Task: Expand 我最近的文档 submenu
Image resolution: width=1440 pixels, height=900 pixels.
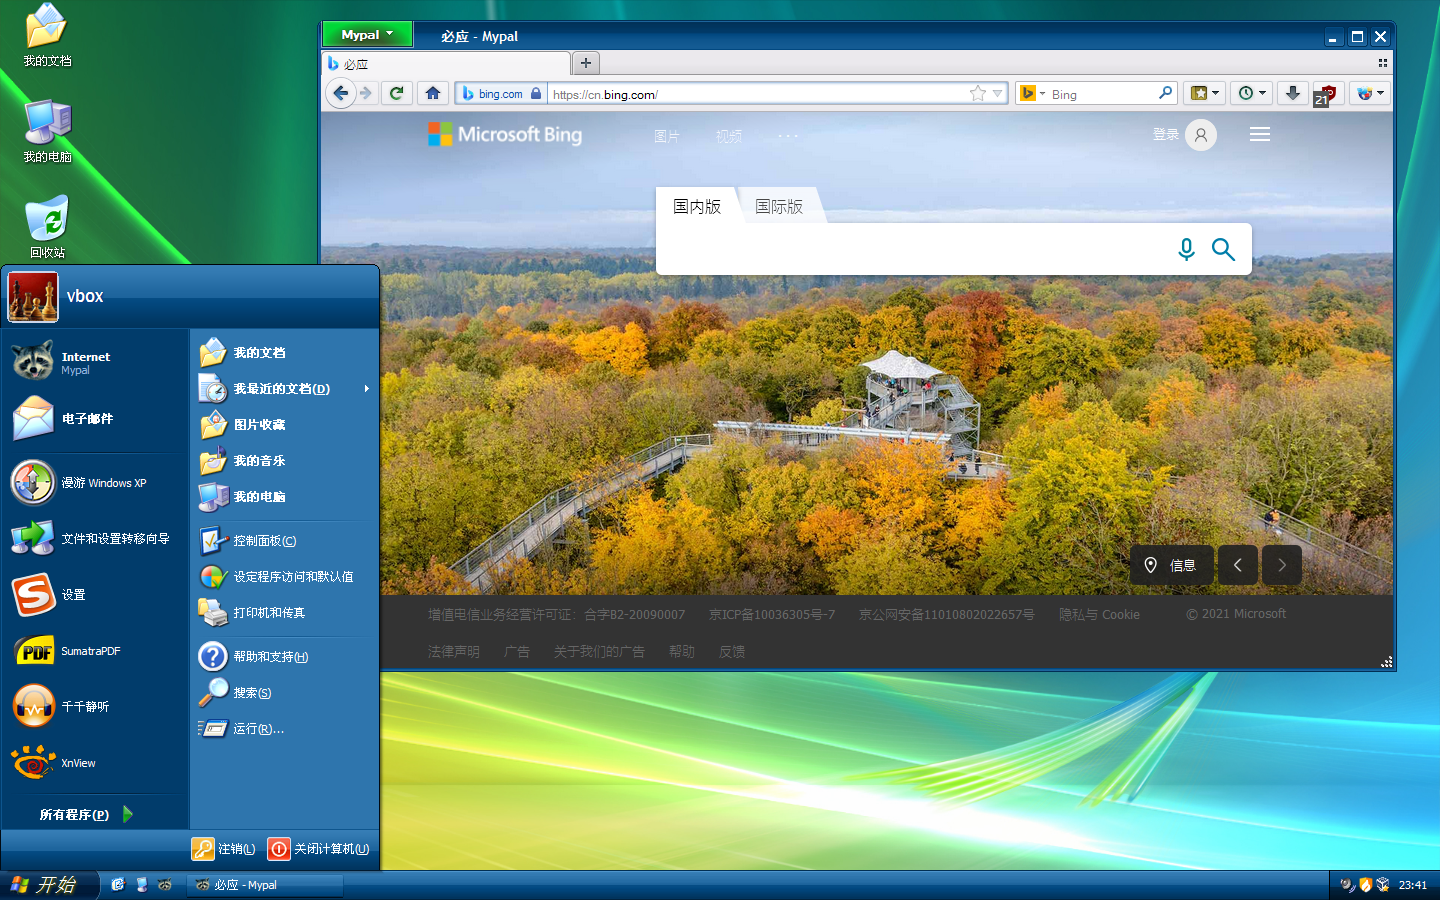Action: point(285,388)
